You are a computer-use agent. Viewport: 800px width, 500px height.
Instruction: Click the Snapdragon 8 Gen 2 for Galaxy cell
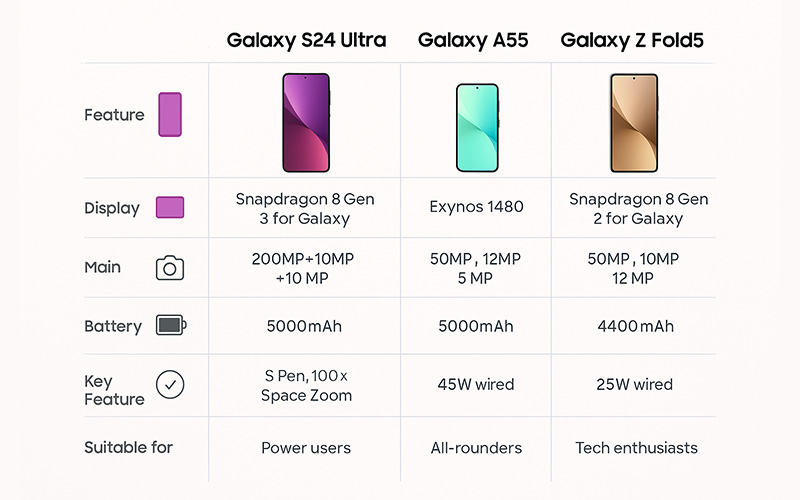coord(638,209)
